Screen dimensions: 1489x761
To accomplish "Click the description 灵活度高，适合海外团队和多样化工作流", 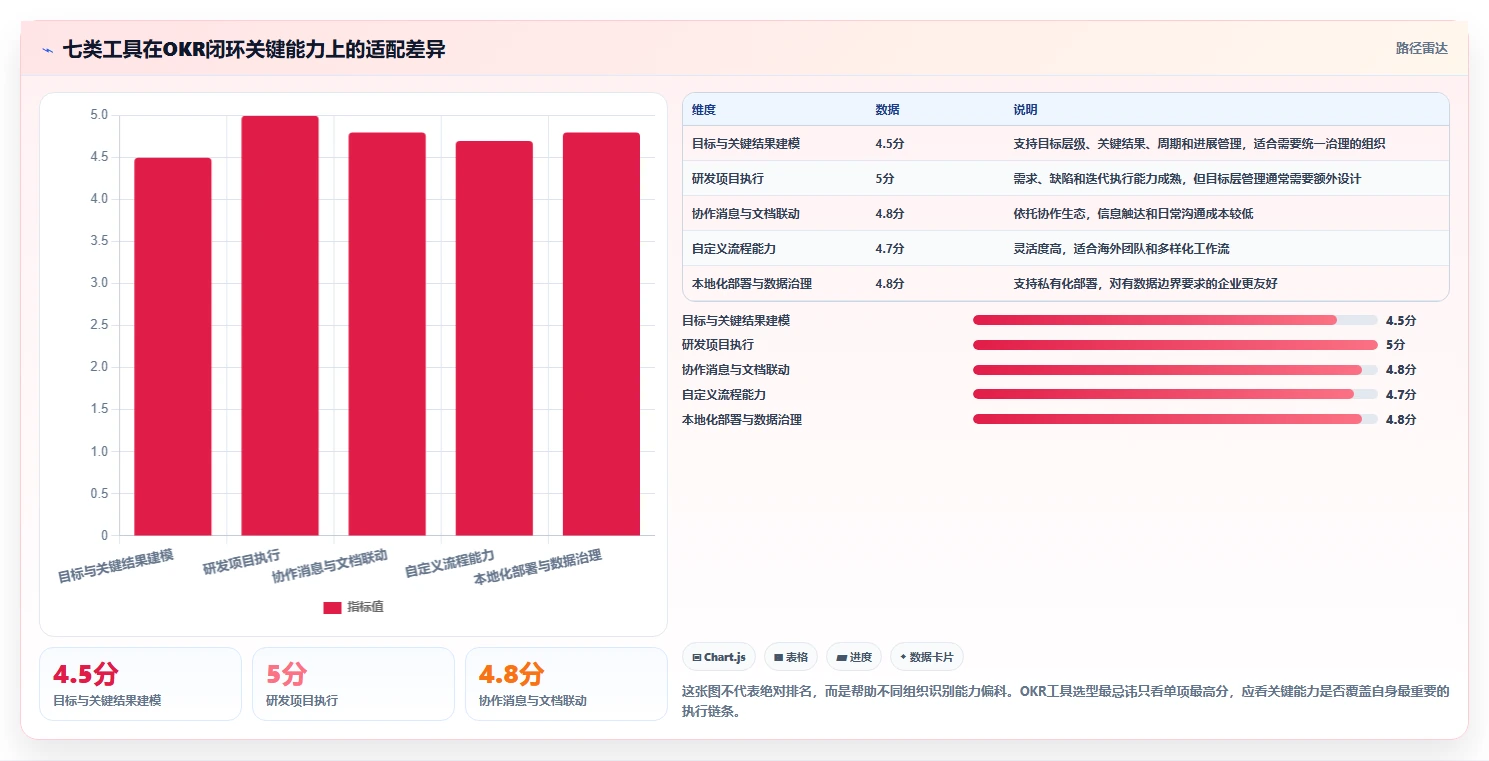I will click(1121, 249).
